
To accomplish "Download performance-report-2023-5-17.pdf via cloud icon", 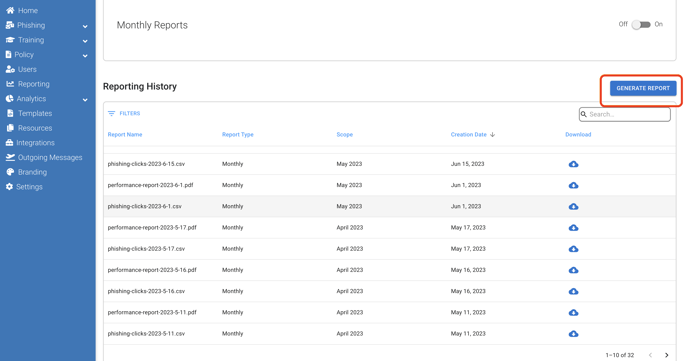I will coord(573,228).
